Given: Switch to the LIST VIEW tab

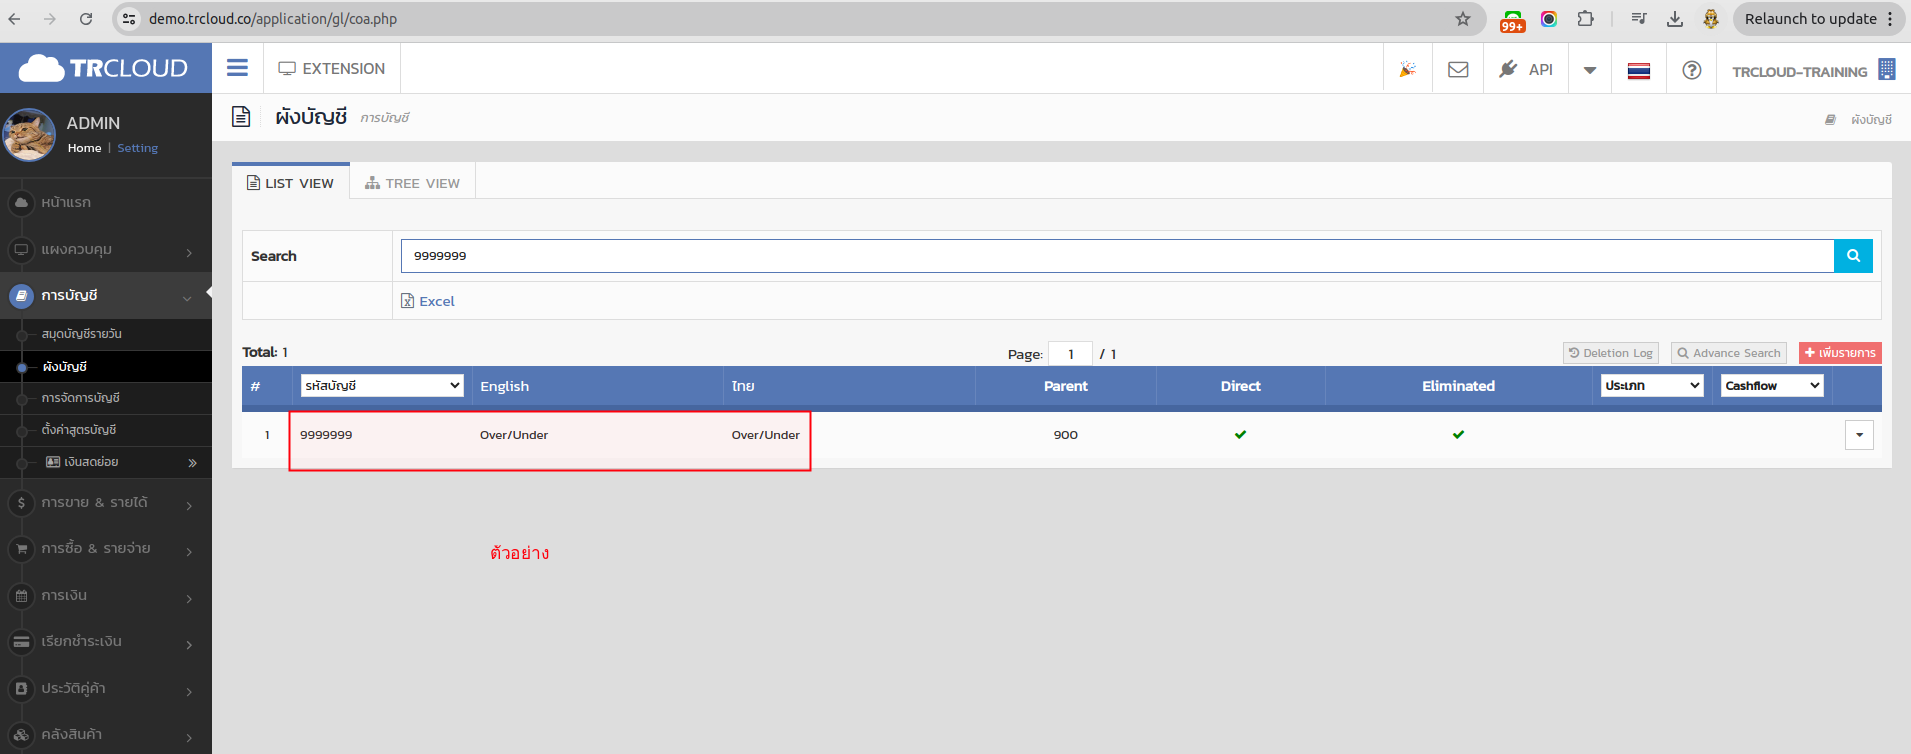Looking at the screenshot, I should [291, 183].
